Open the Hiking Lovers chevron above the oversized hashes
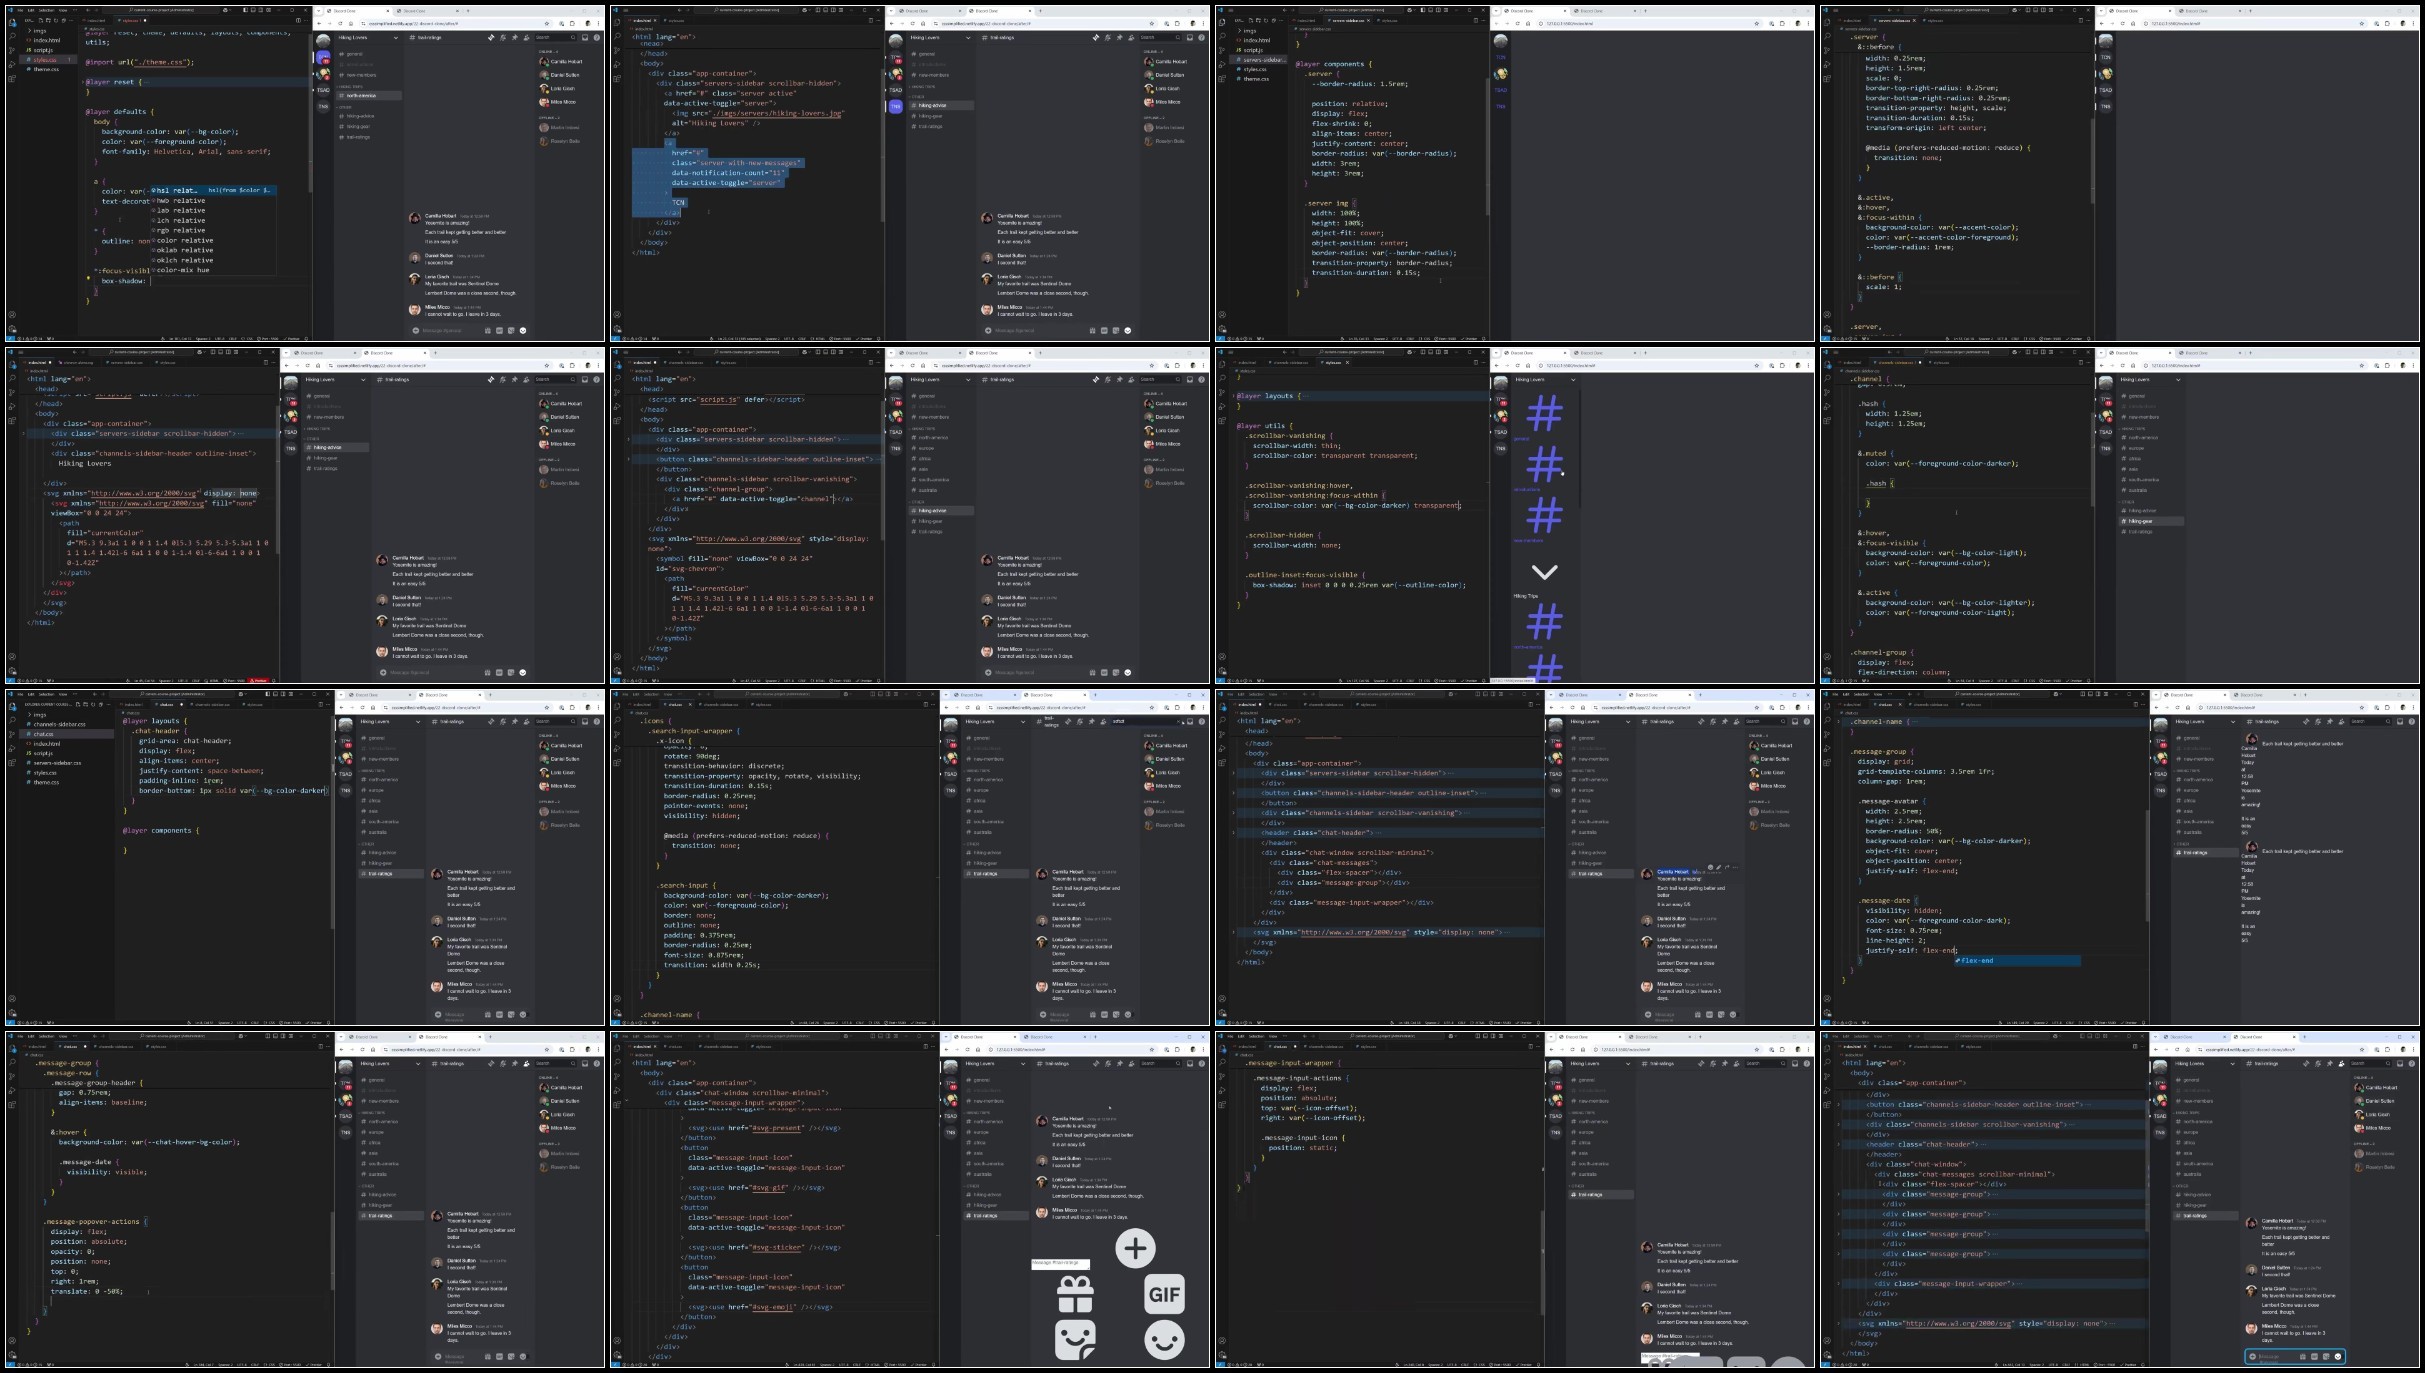 [x=1573, y=380]
